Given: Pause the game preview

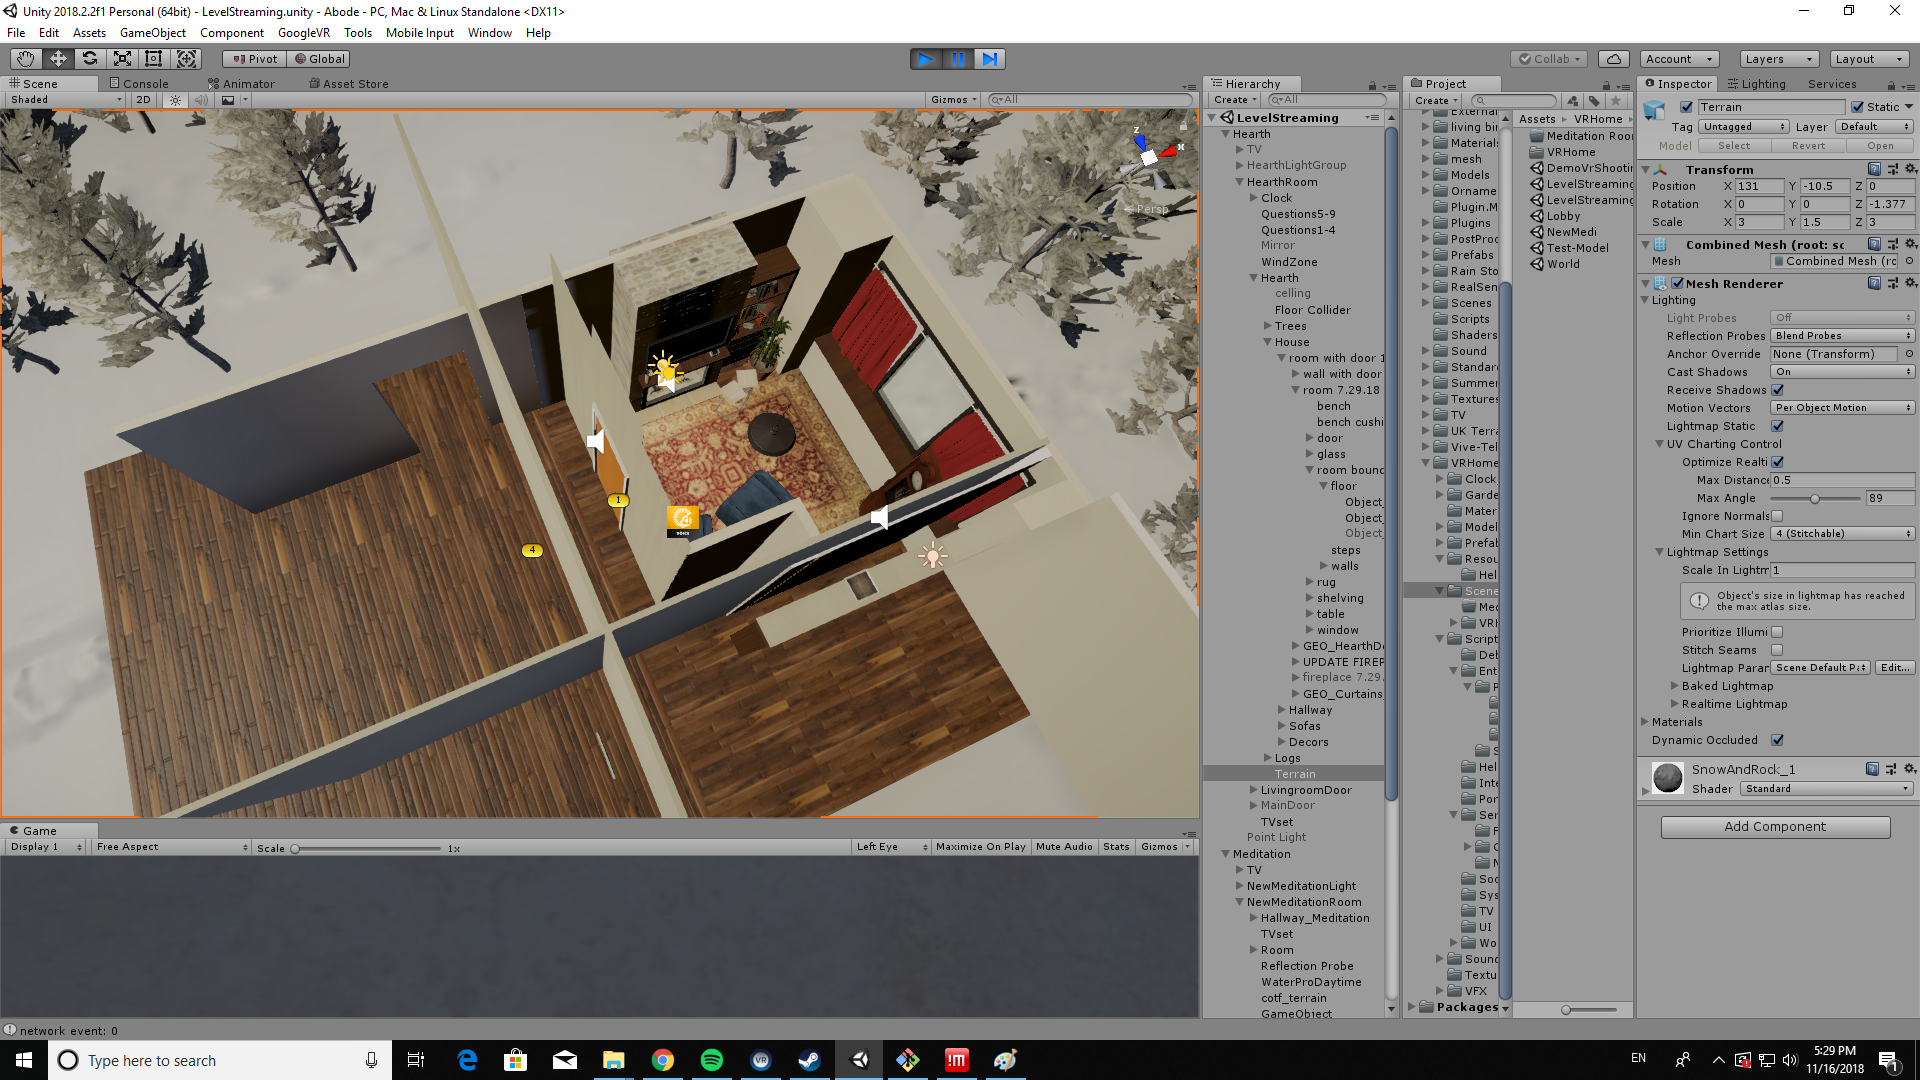Looking at the screenshot, I should point(957,59).
